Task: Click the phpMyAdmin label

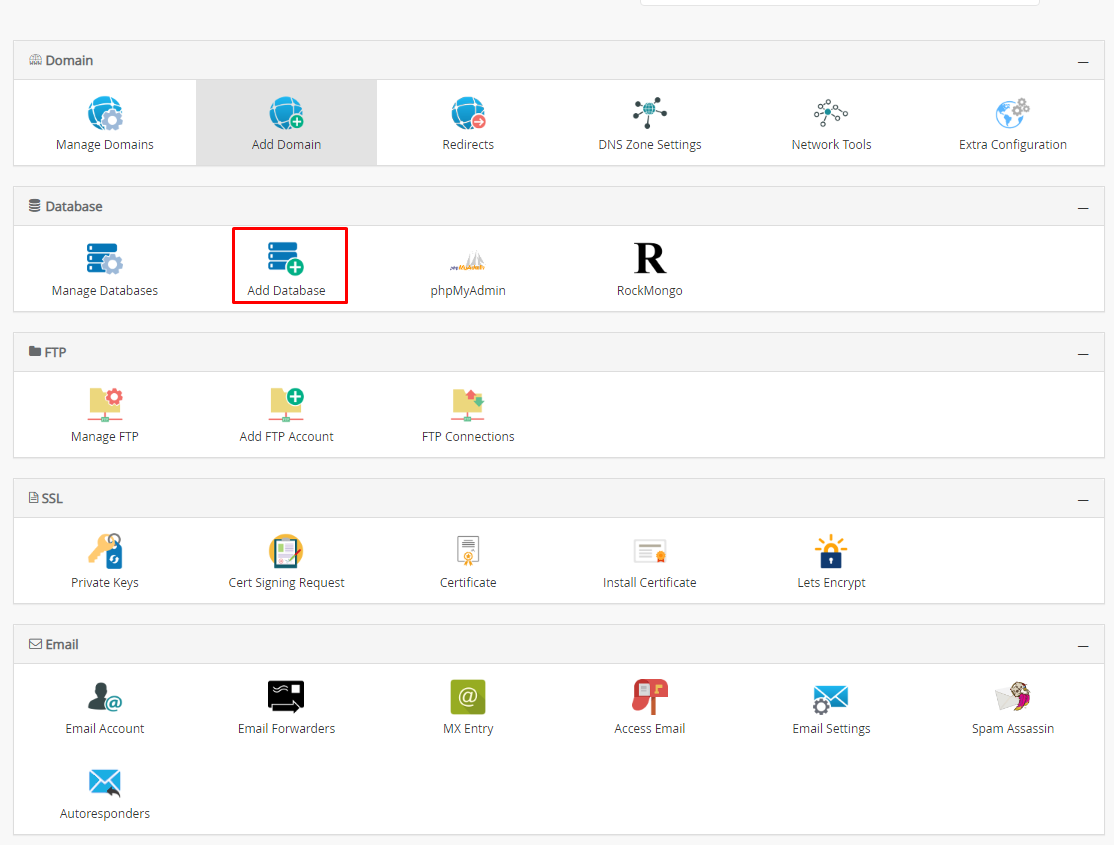Action: pyautogui.click(x=468, y=291)
